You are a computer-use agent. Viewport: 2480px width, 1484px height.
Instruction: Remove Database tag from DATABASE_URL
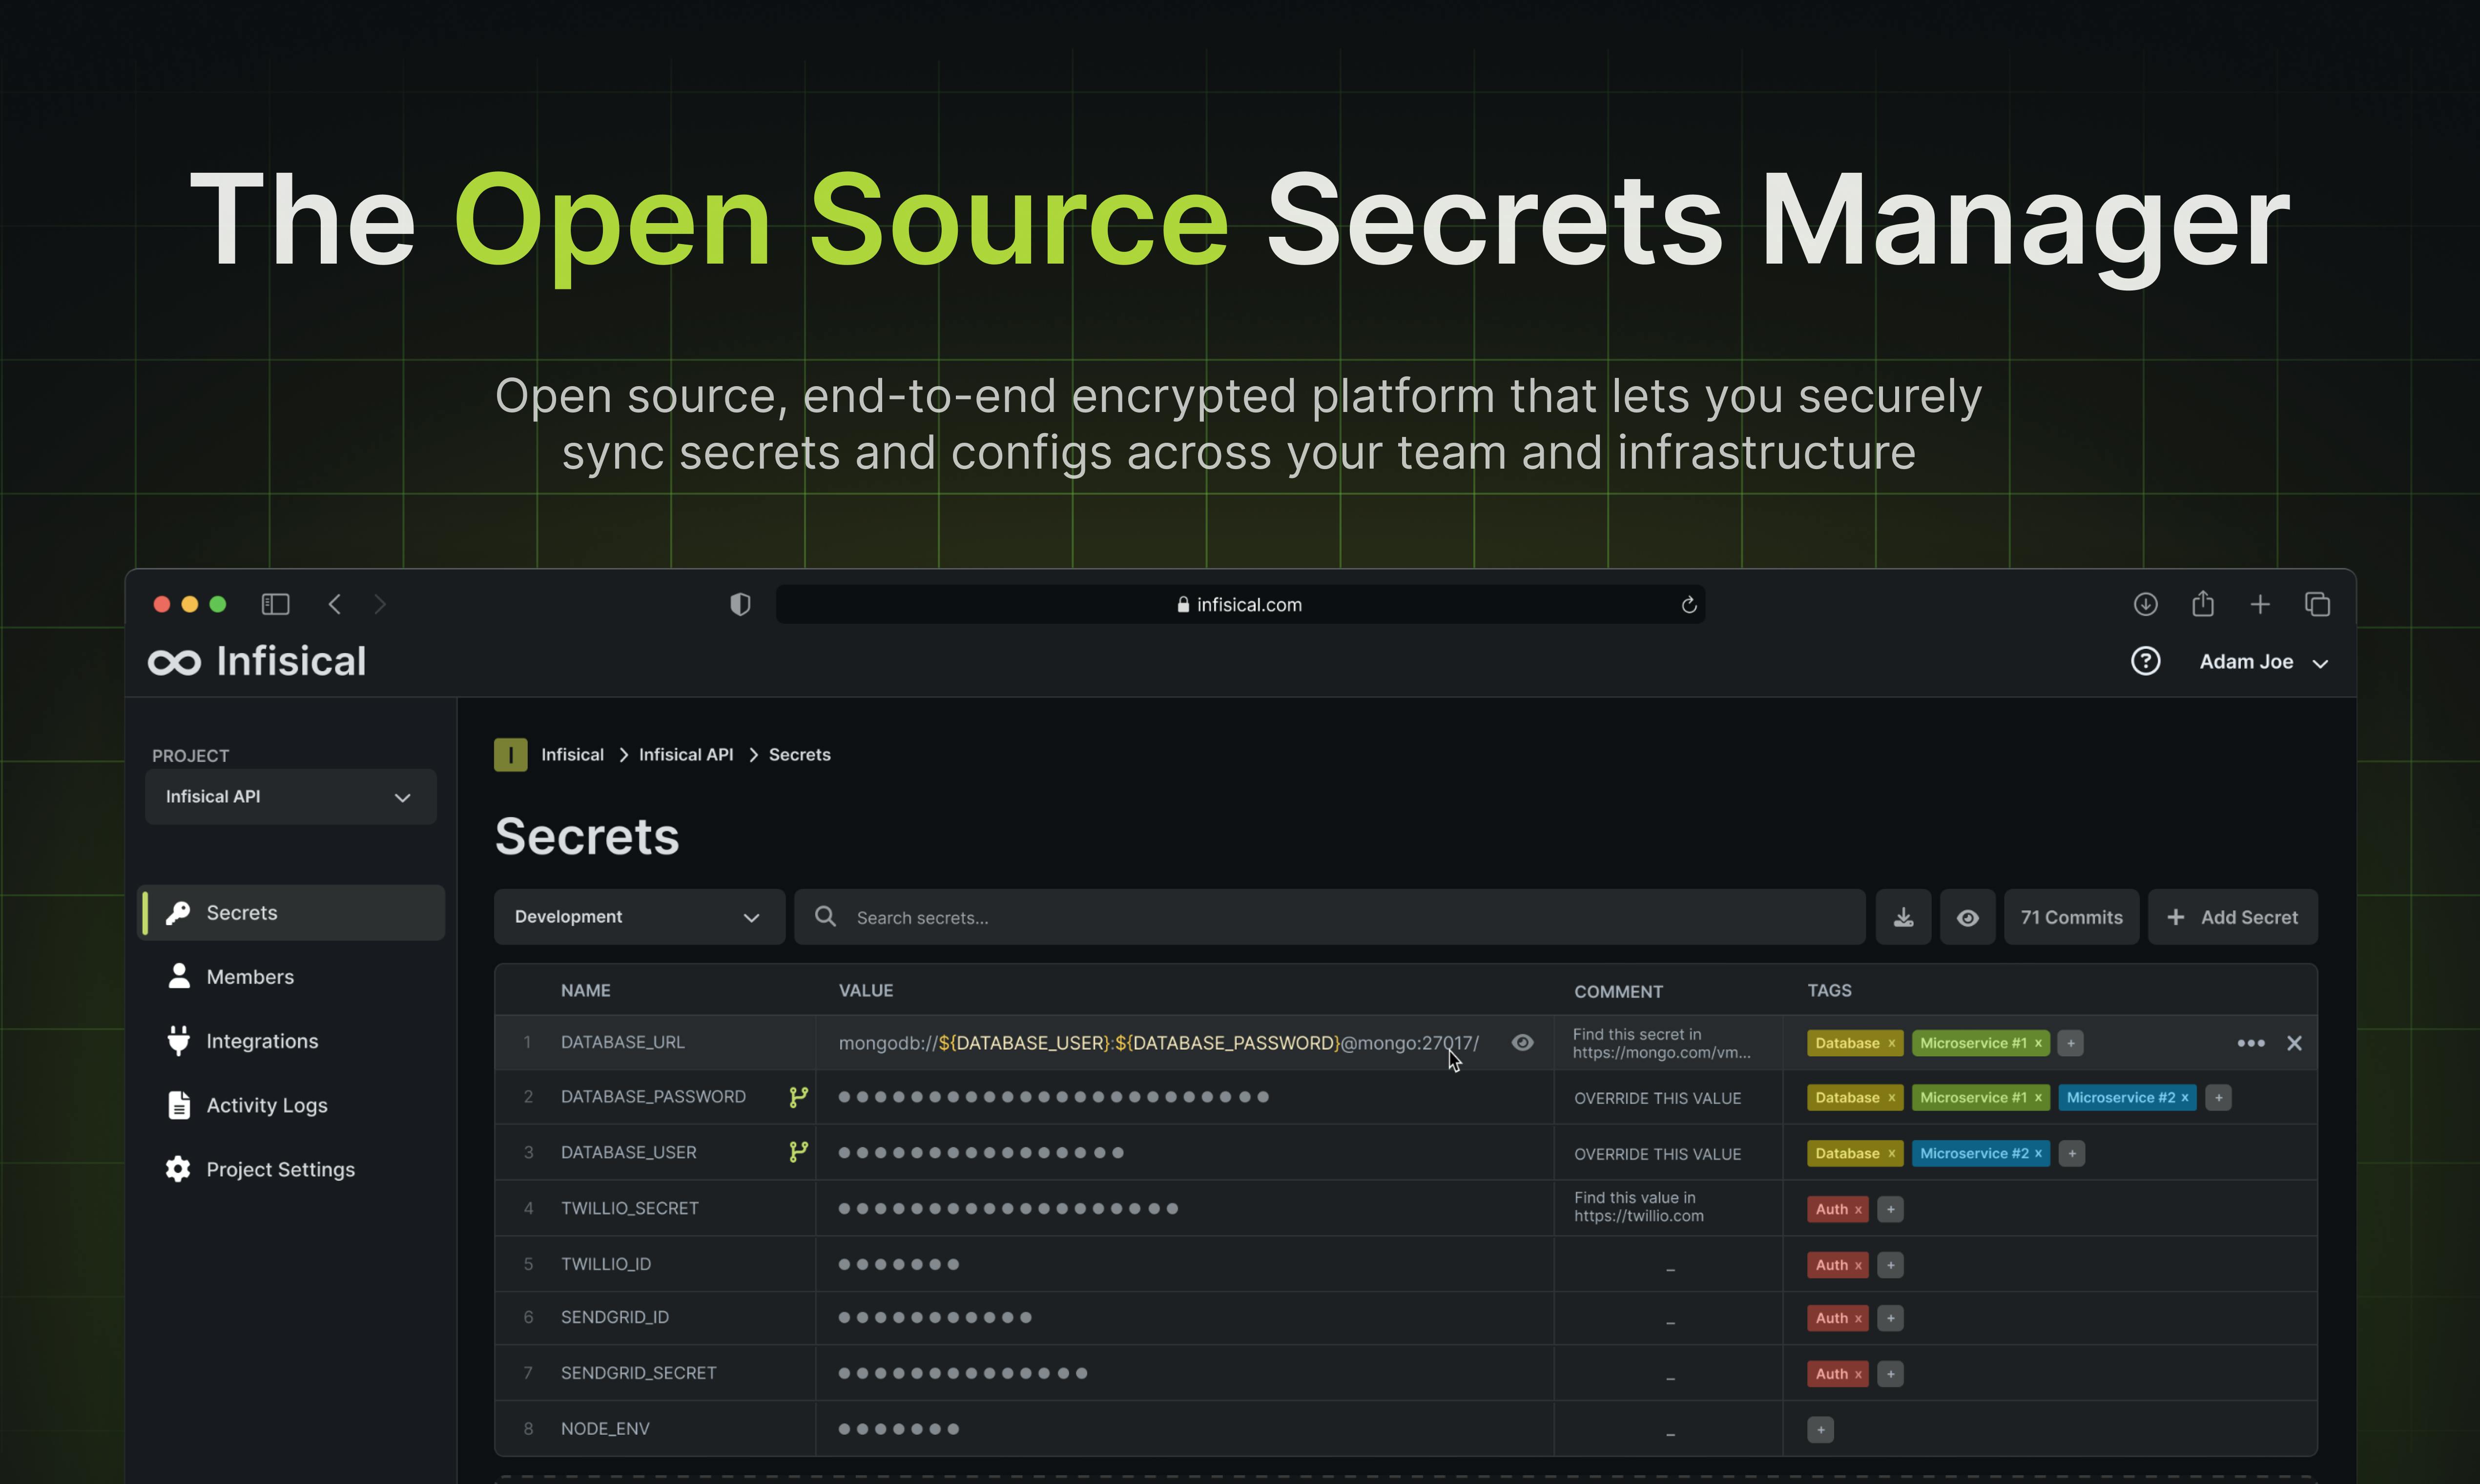point(1891,1044)
